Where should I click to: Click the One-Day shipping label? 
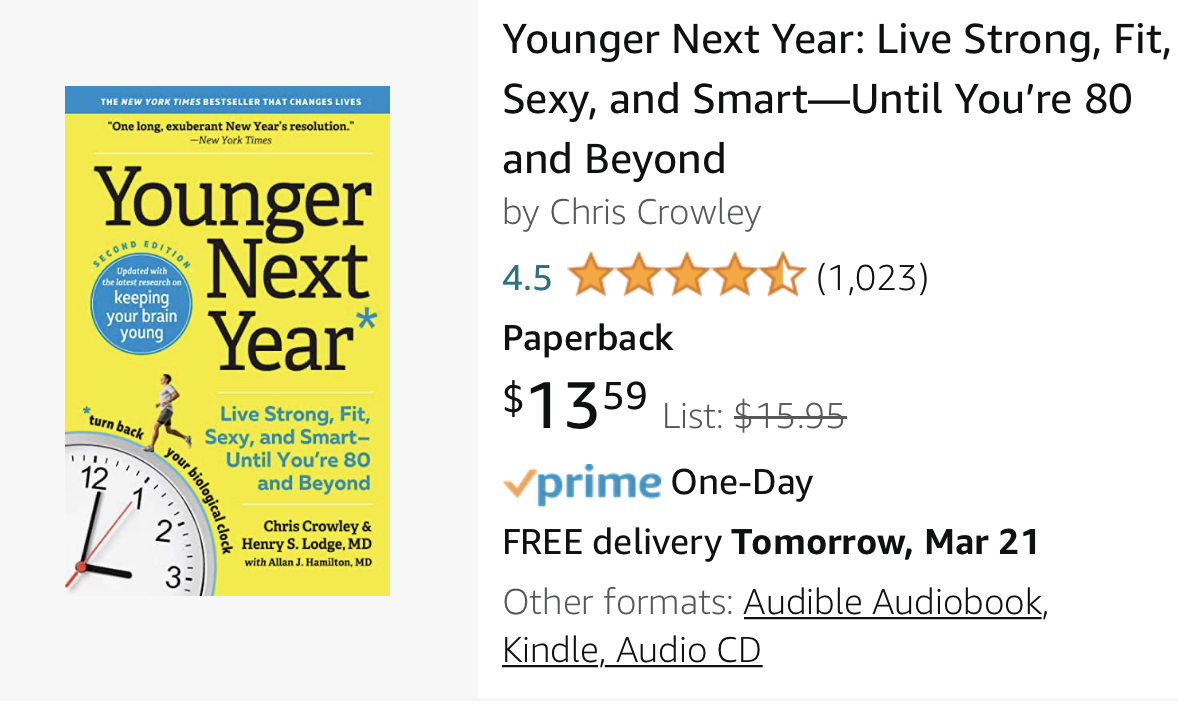tap(742, 483)
